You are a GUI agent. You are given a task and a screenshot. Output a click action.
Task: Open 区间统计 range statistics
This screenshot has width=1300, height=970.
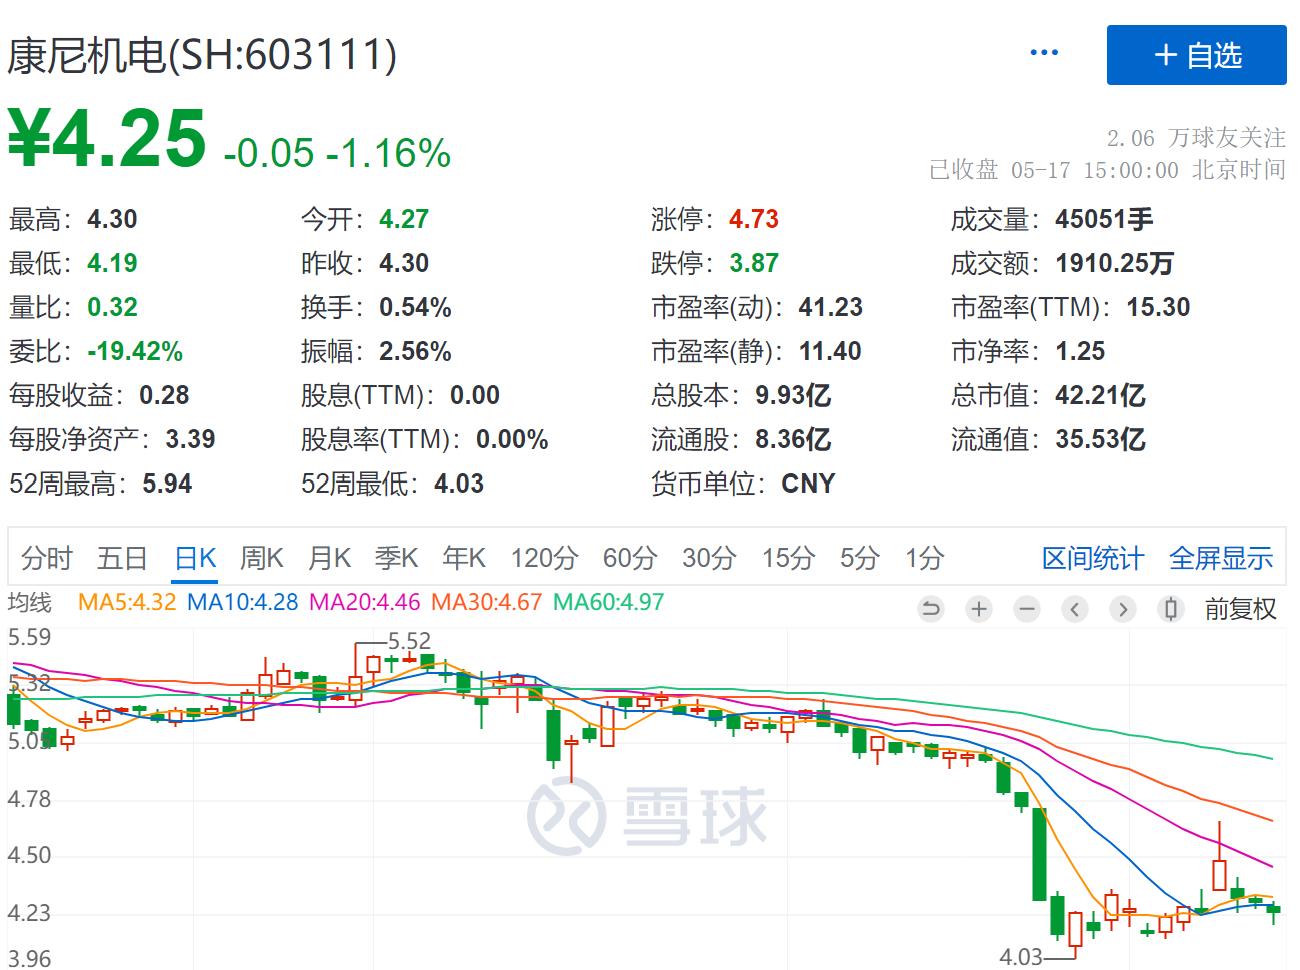point(1092,558)
